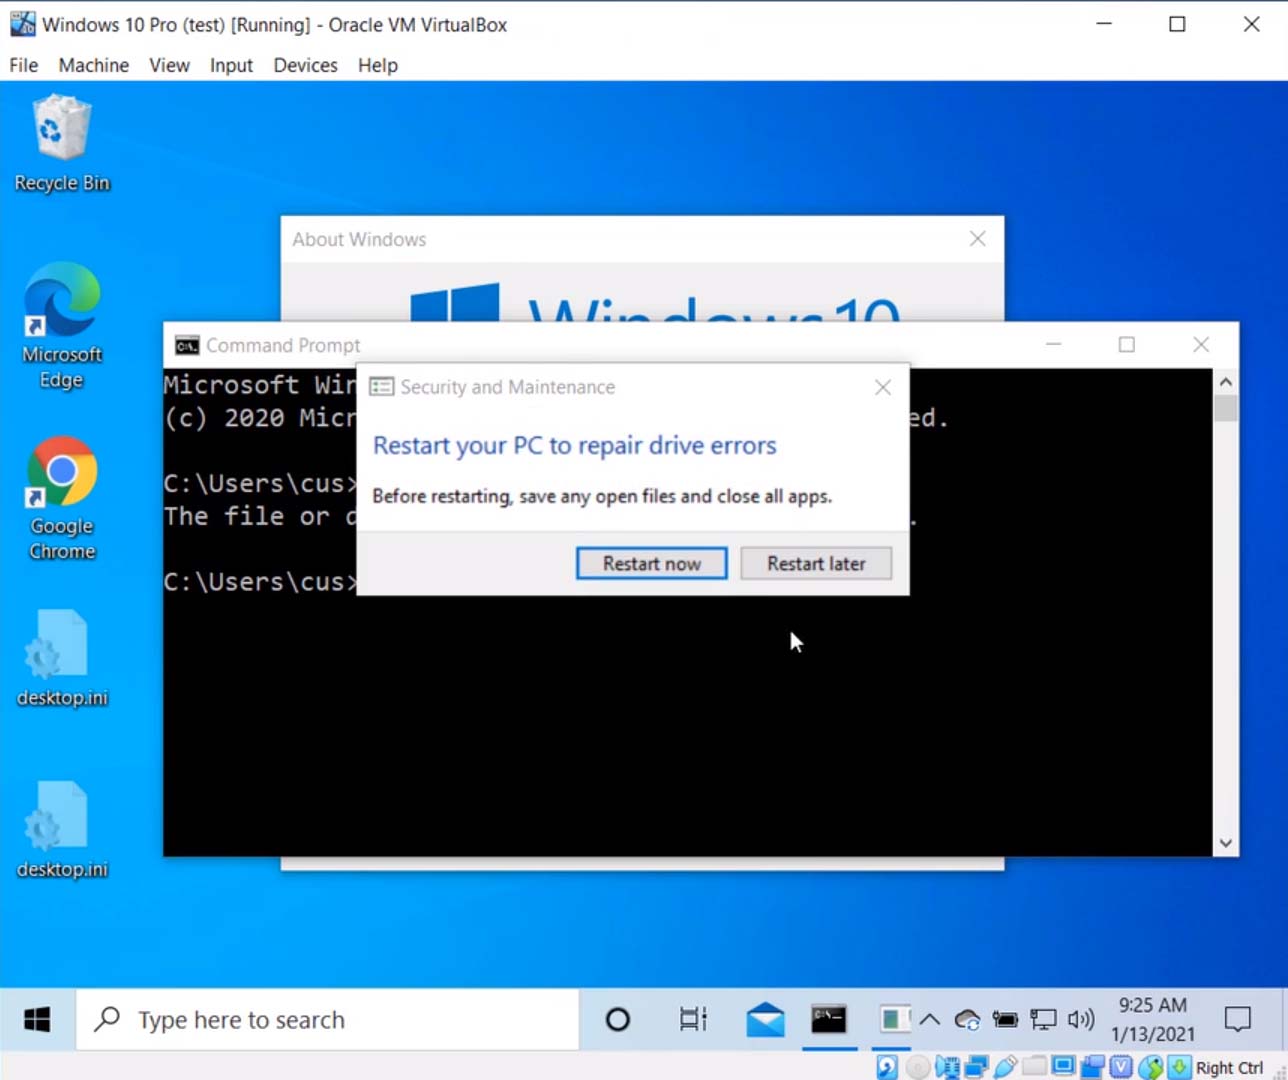Click the VirtualBox audio indicator
The height and width of the screenshot is (1080, 1288).
tap(947, 1067)
